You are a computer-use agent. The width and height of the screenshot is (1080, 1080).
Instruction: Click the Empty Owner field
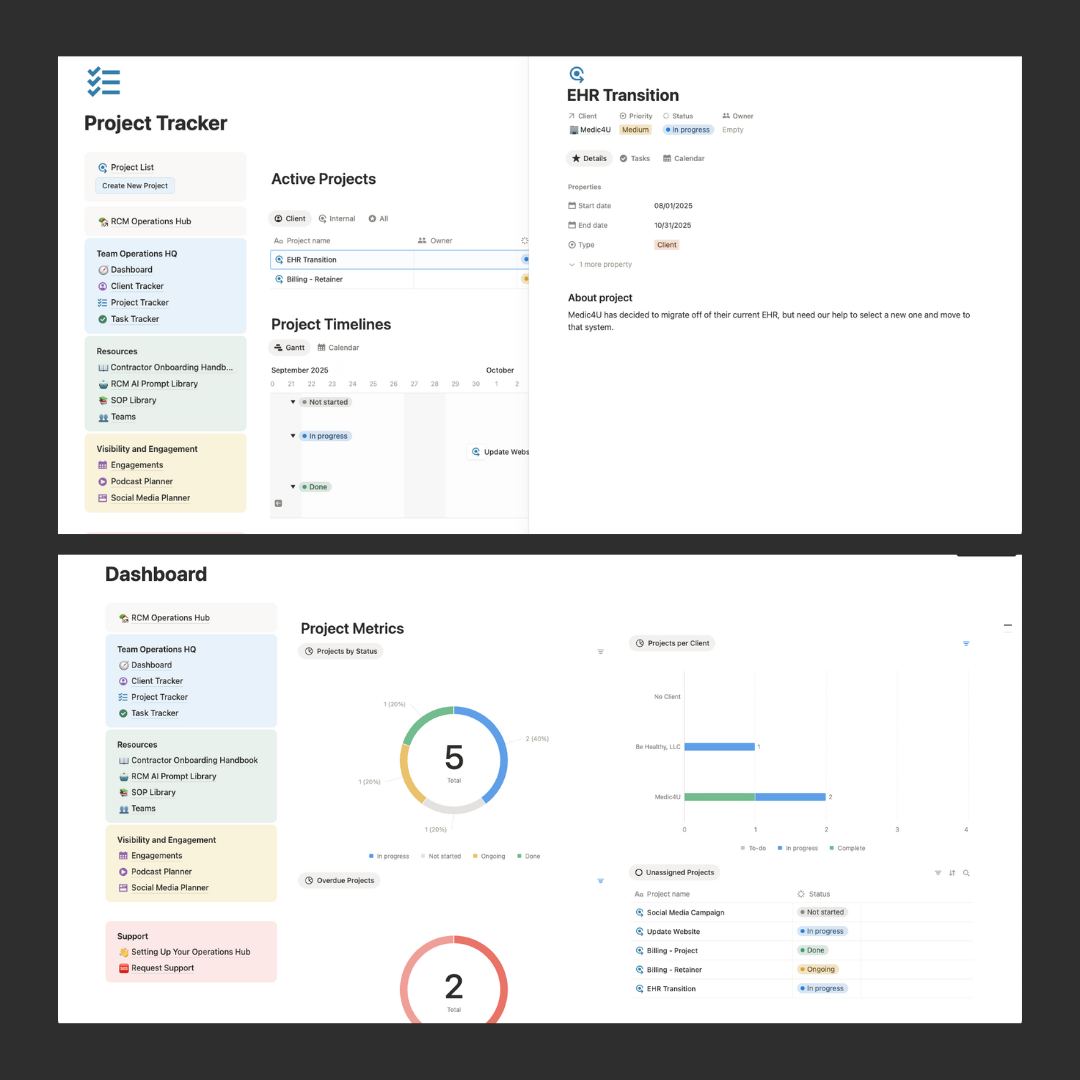[733, 130]
